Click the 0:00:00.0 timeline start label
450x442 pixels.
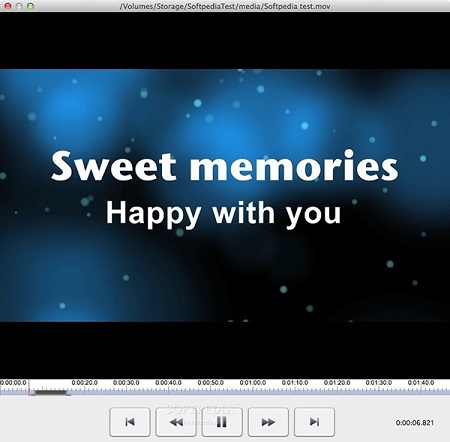point(13,383)
